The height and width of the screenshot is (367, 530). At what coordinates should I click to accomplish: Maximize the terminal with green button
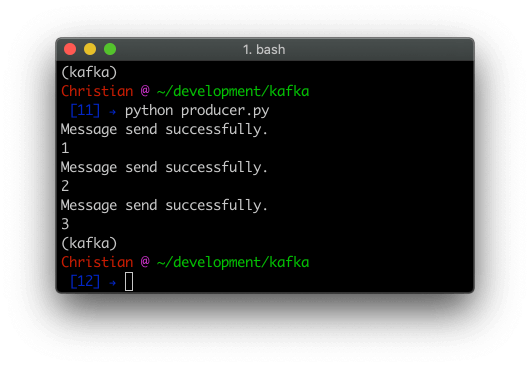click(110, 49)
